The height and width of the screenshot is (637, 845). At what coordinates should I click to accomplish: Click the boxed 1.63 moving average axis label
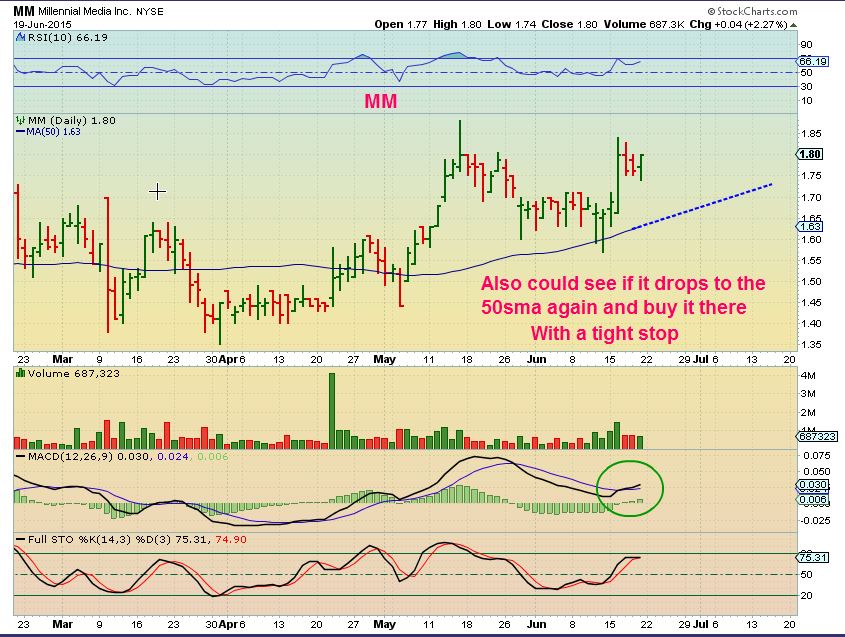809,226
